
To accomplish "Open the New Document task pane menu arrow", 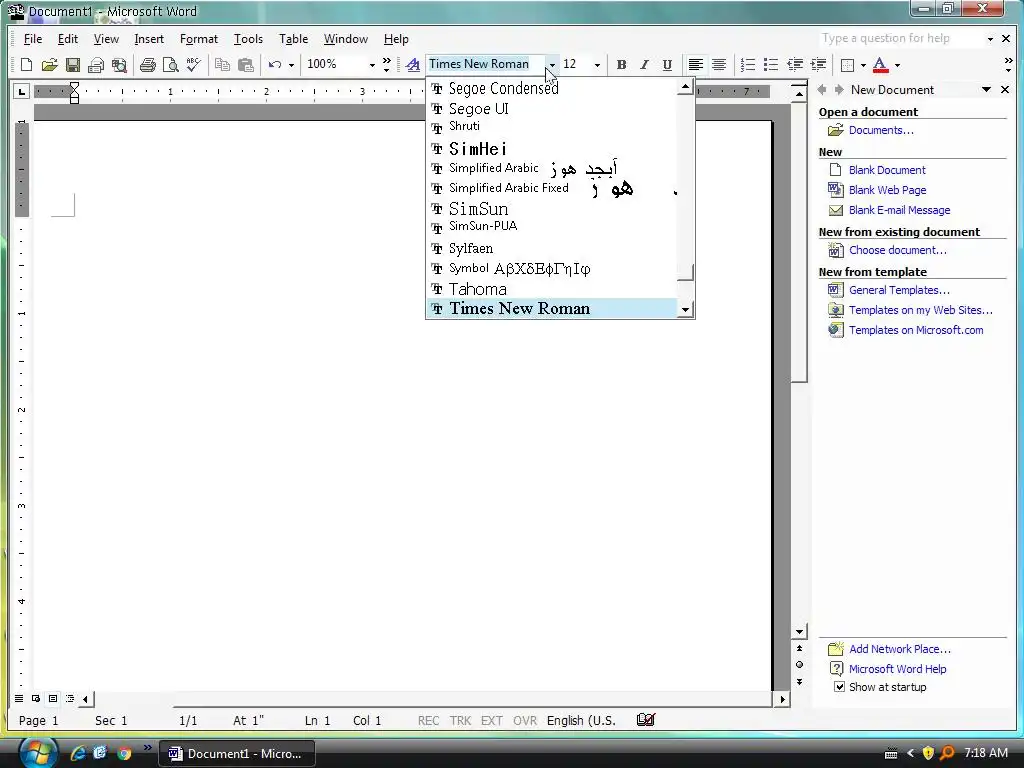I will pyautogui.click(x=986, y=89).
